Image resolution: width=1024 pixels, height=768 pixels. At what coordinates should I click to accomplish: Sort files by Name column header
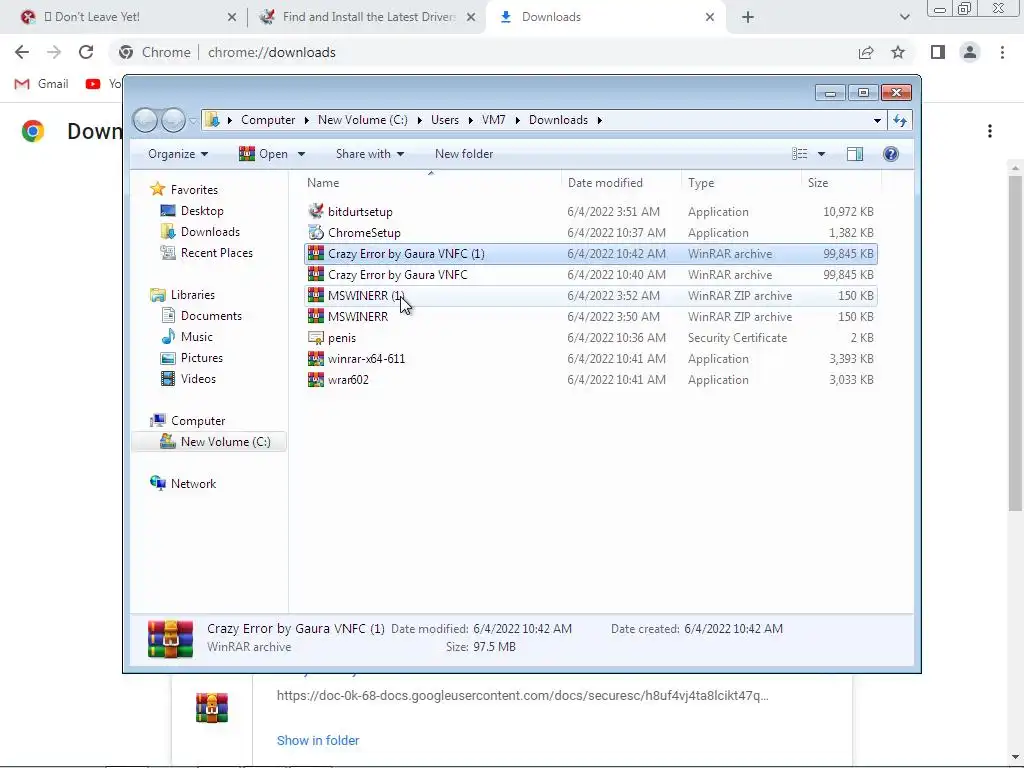pos(431,183)
